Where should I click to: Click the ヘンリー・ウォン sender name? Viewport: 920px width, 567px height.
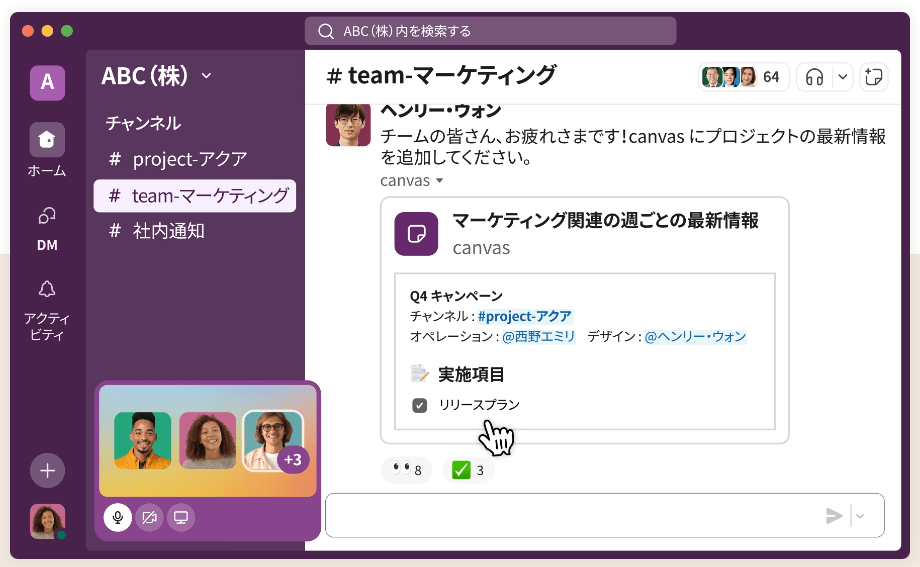[x=441, y=110]
